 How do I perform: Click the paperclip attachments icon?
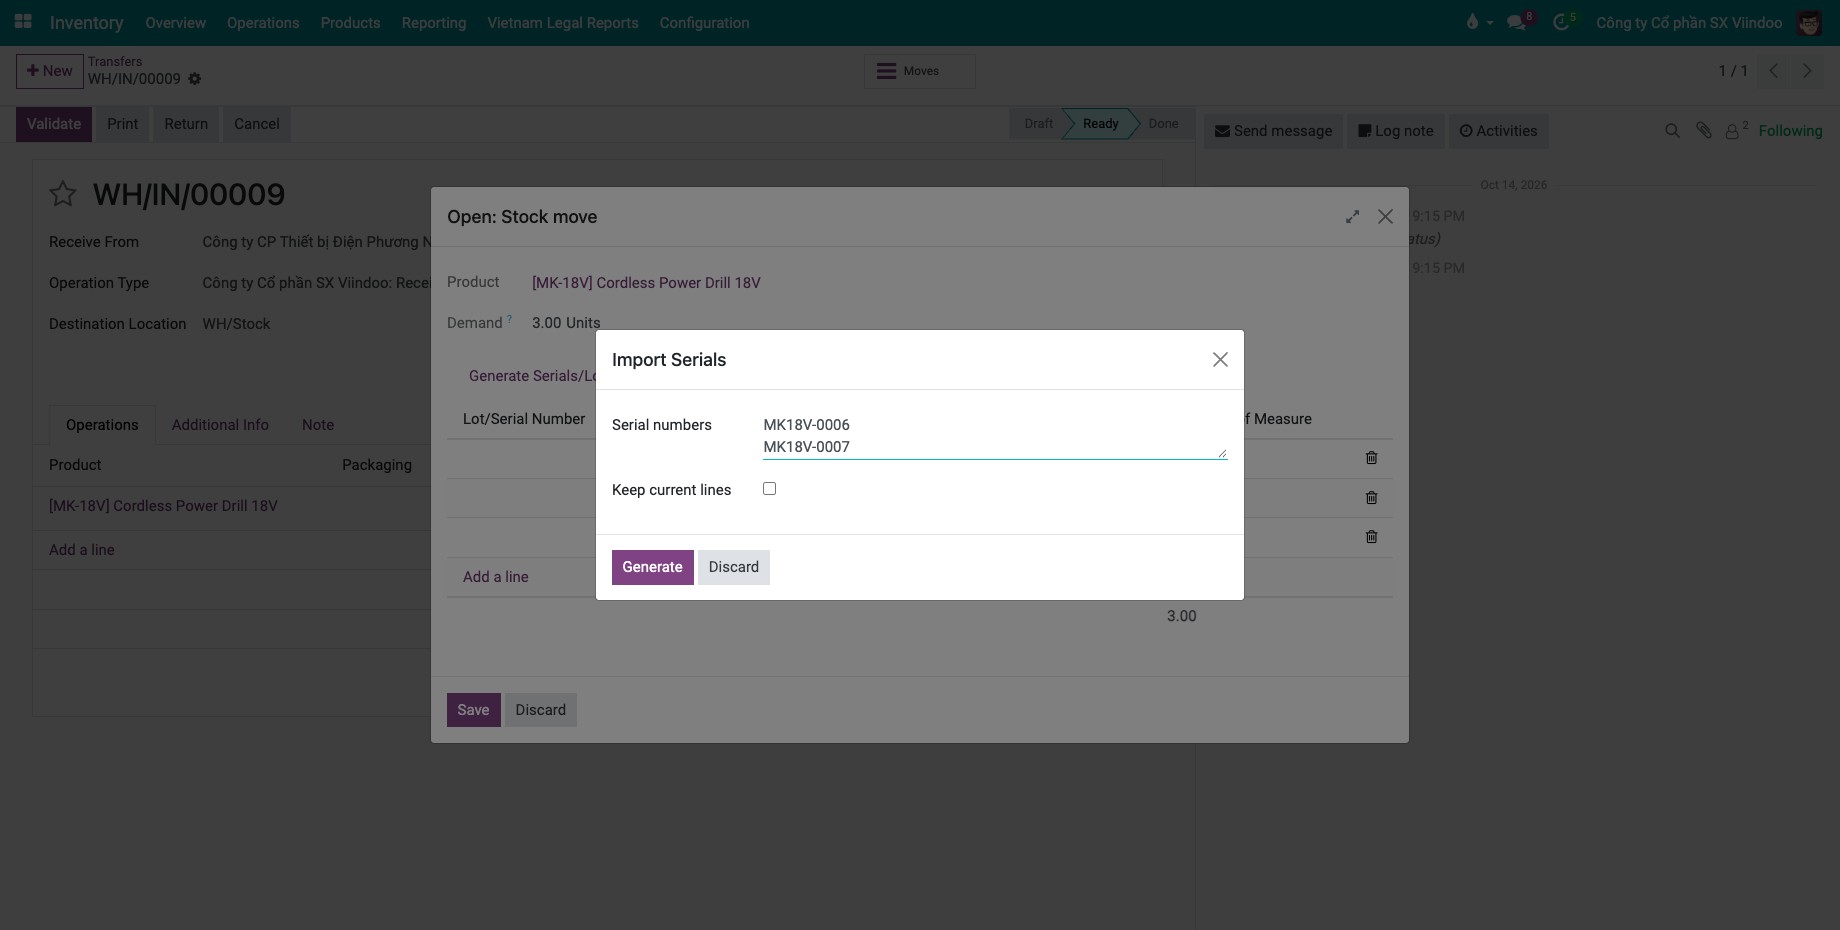pos(1704,131)
